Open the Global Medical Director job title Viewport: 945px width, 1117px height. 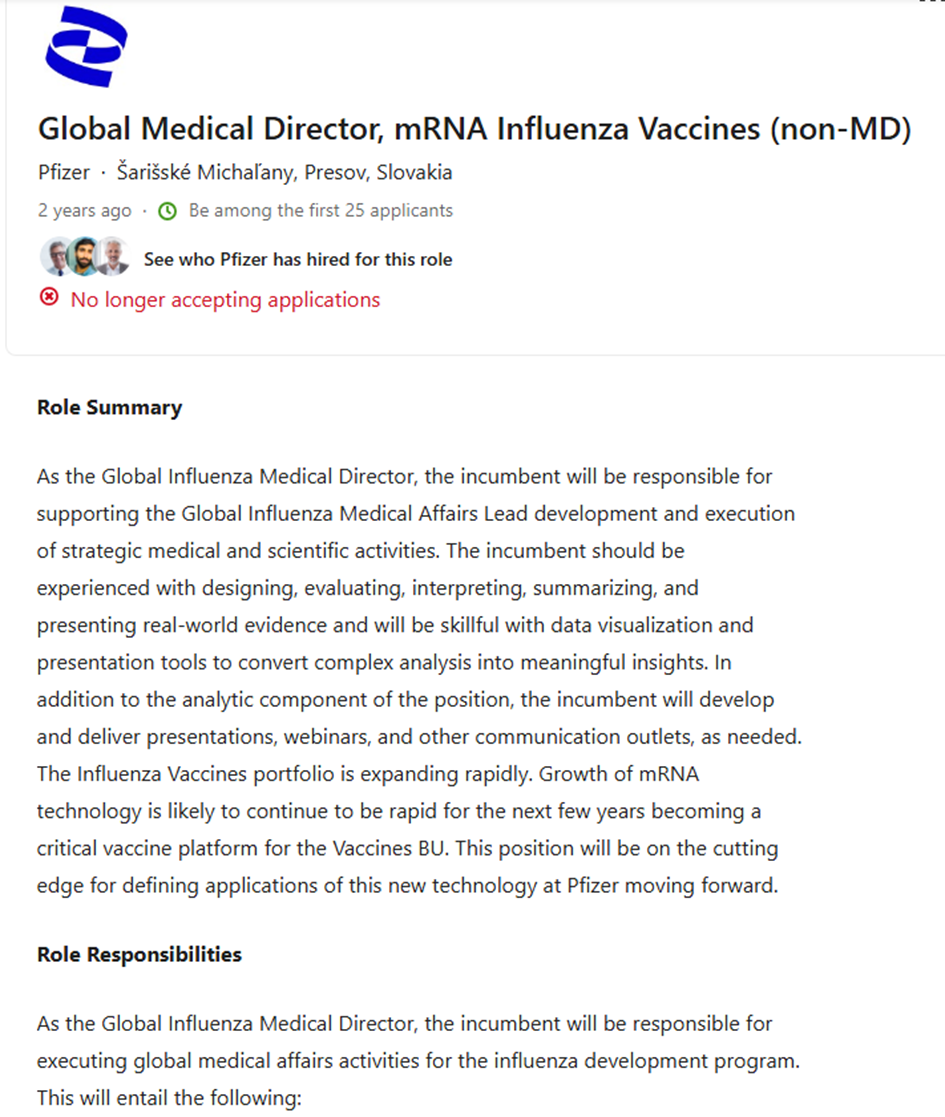coord(473,129)
